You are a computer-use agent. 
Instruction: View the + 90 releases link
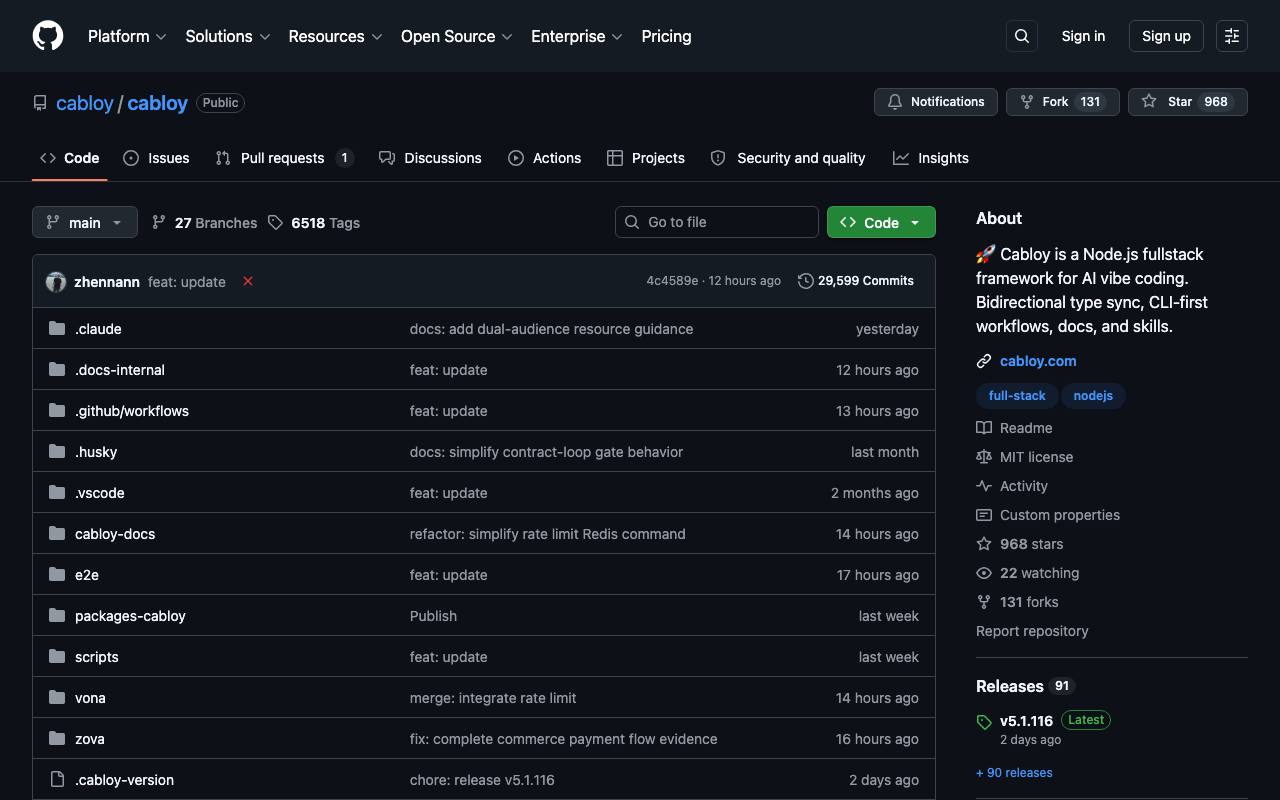point(1014,773)
